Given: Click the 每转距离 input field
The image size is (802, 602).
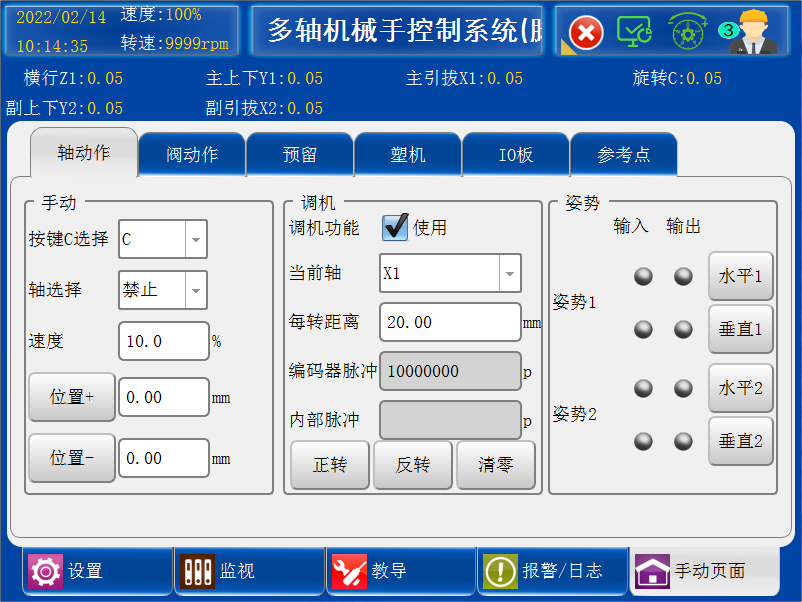Looking at the screenshot, I should 450,322.
